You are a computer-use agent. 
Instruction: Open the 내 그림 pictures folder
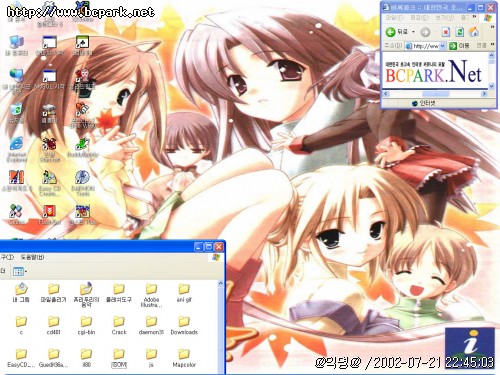[21, 293]
